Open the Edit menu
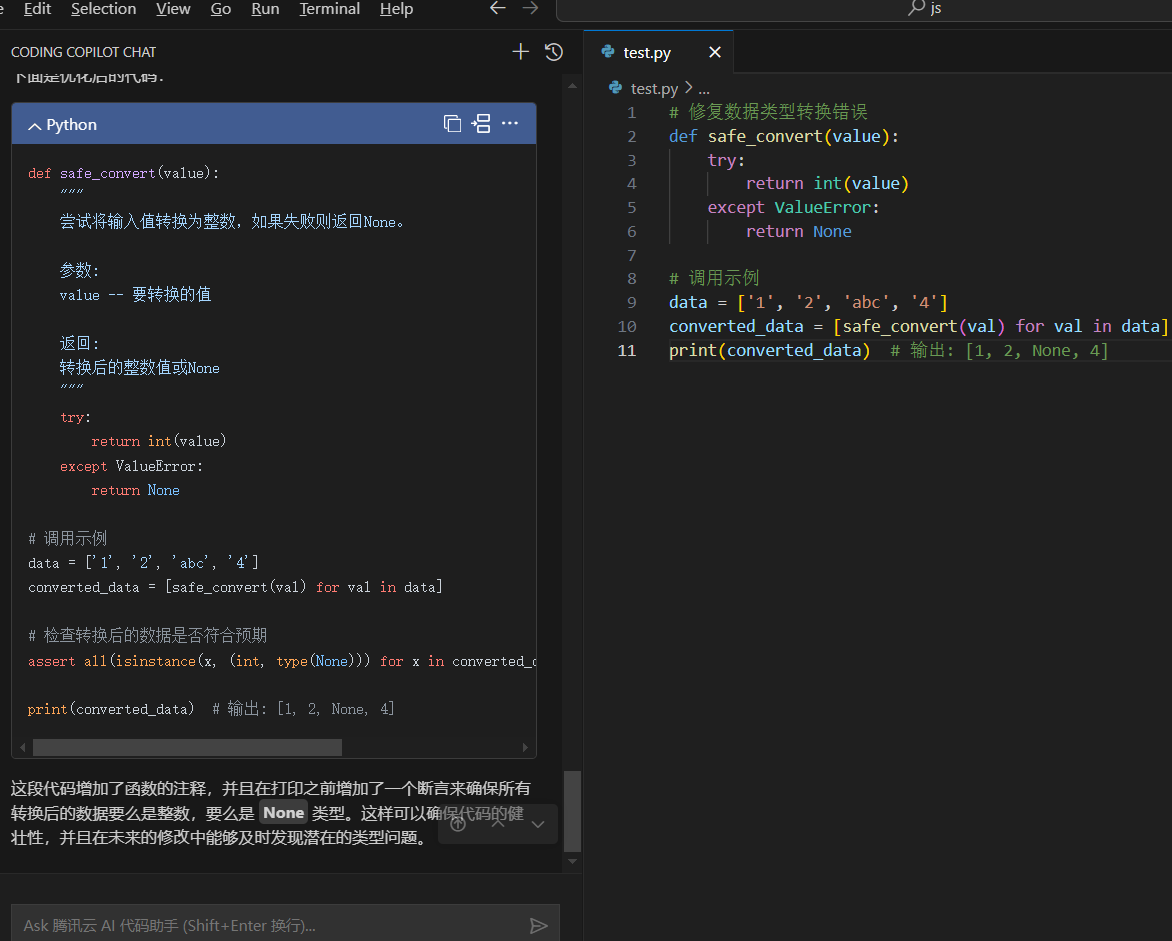 tap(37, 9)
